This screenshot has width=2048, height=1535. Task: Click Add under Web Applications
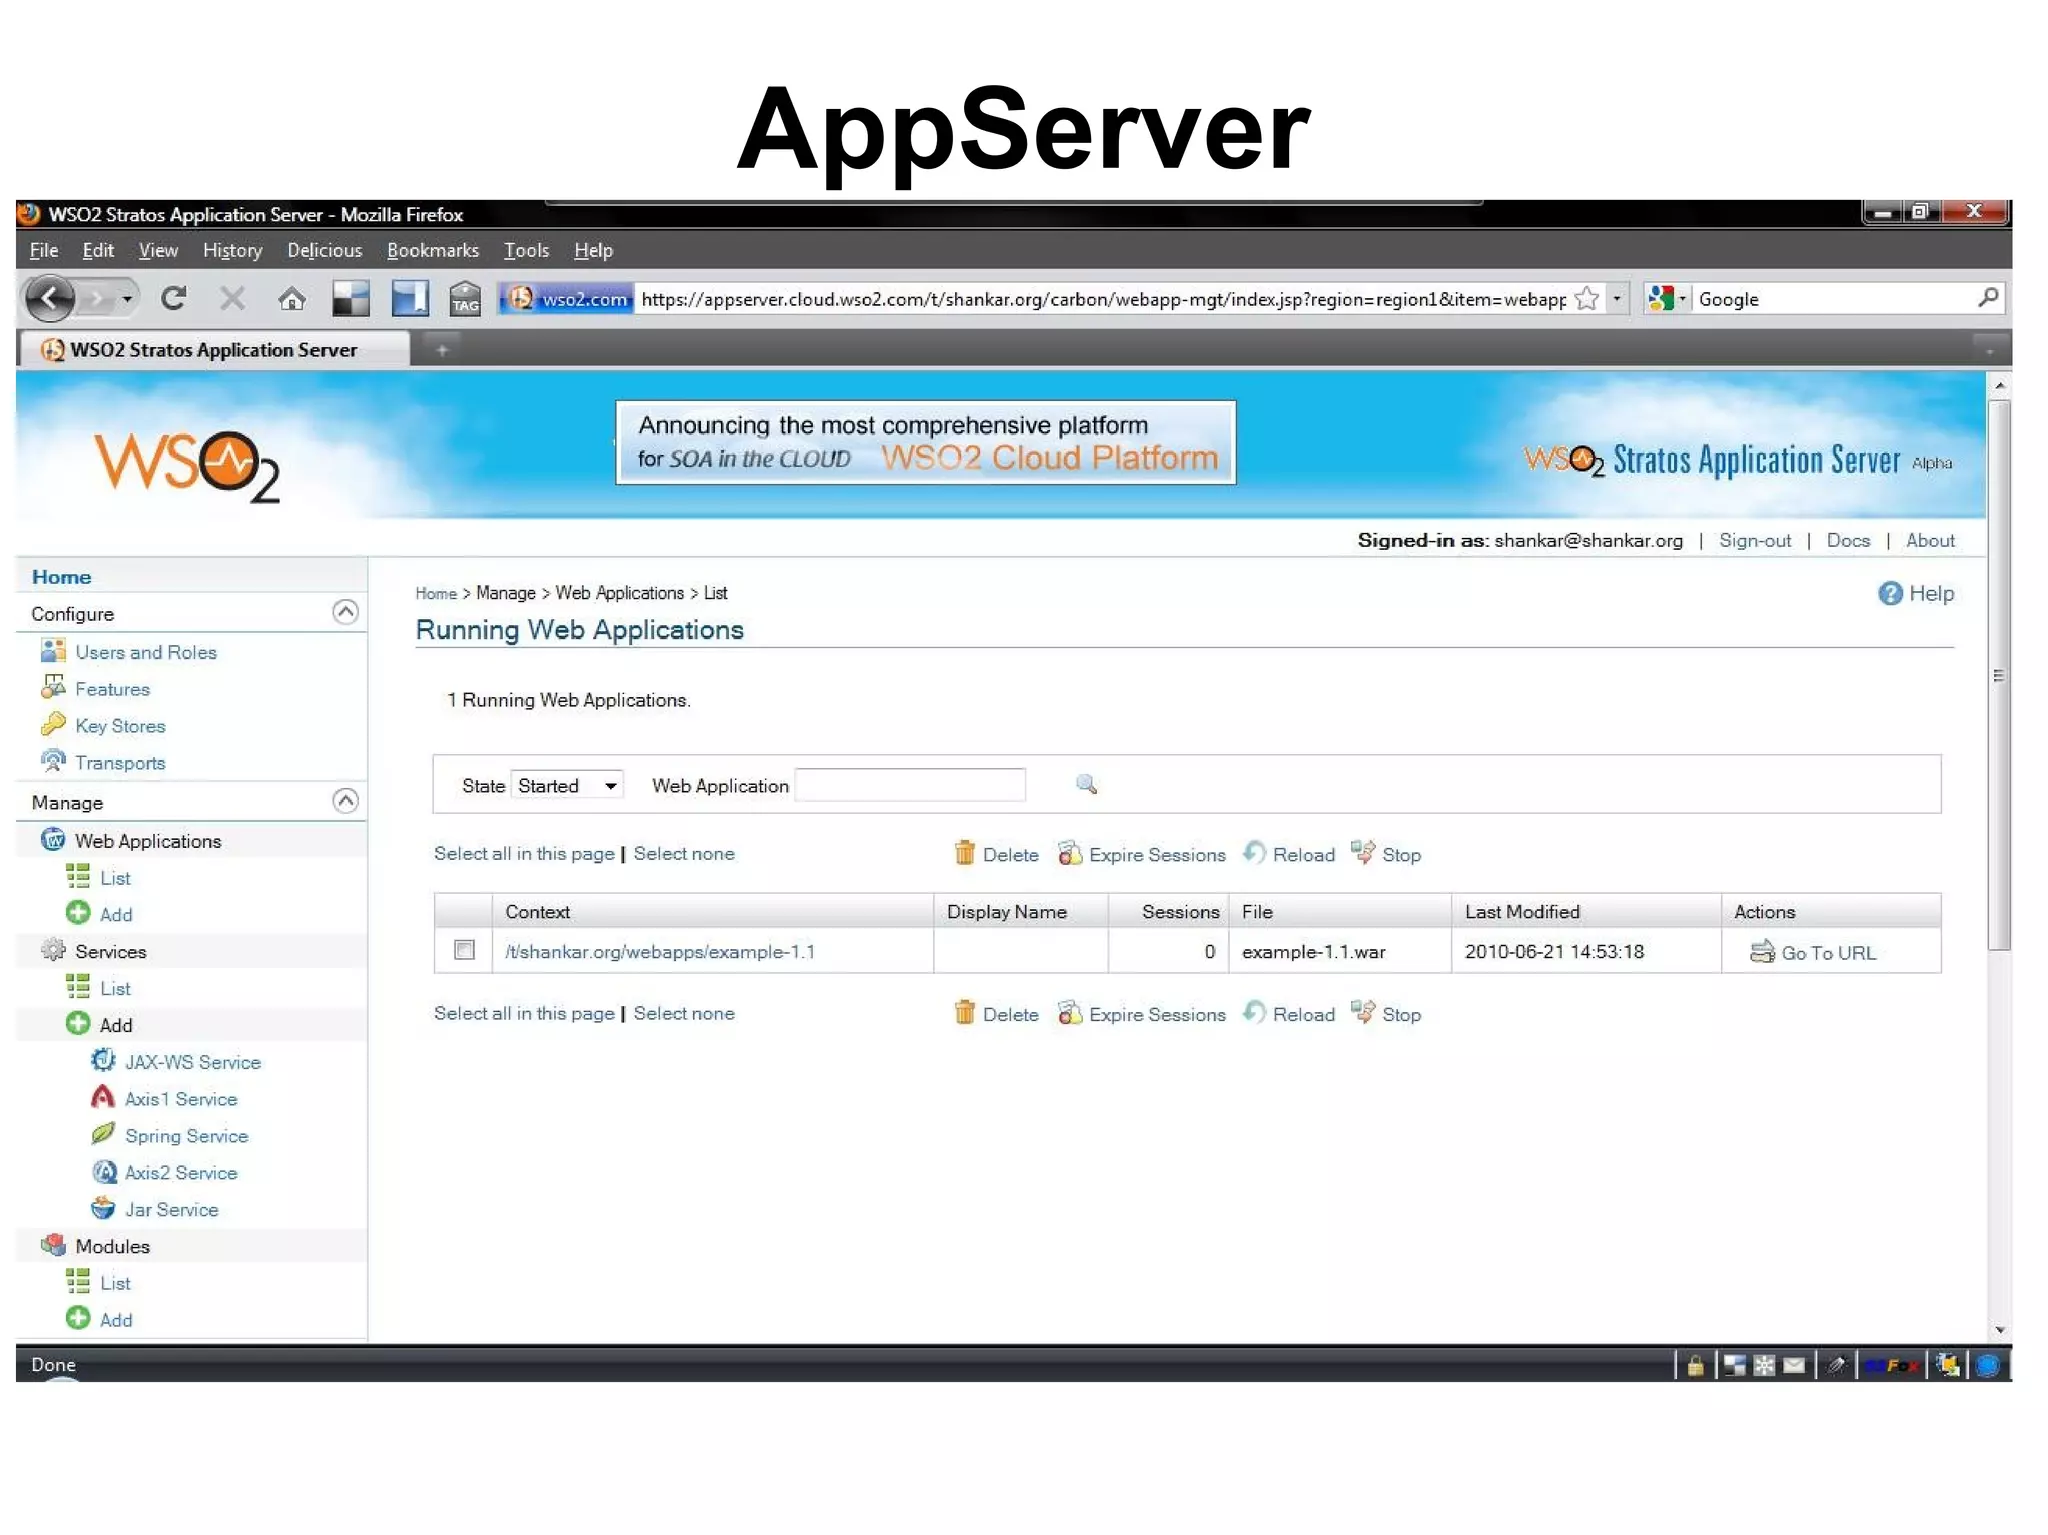(x=116, y=914)
